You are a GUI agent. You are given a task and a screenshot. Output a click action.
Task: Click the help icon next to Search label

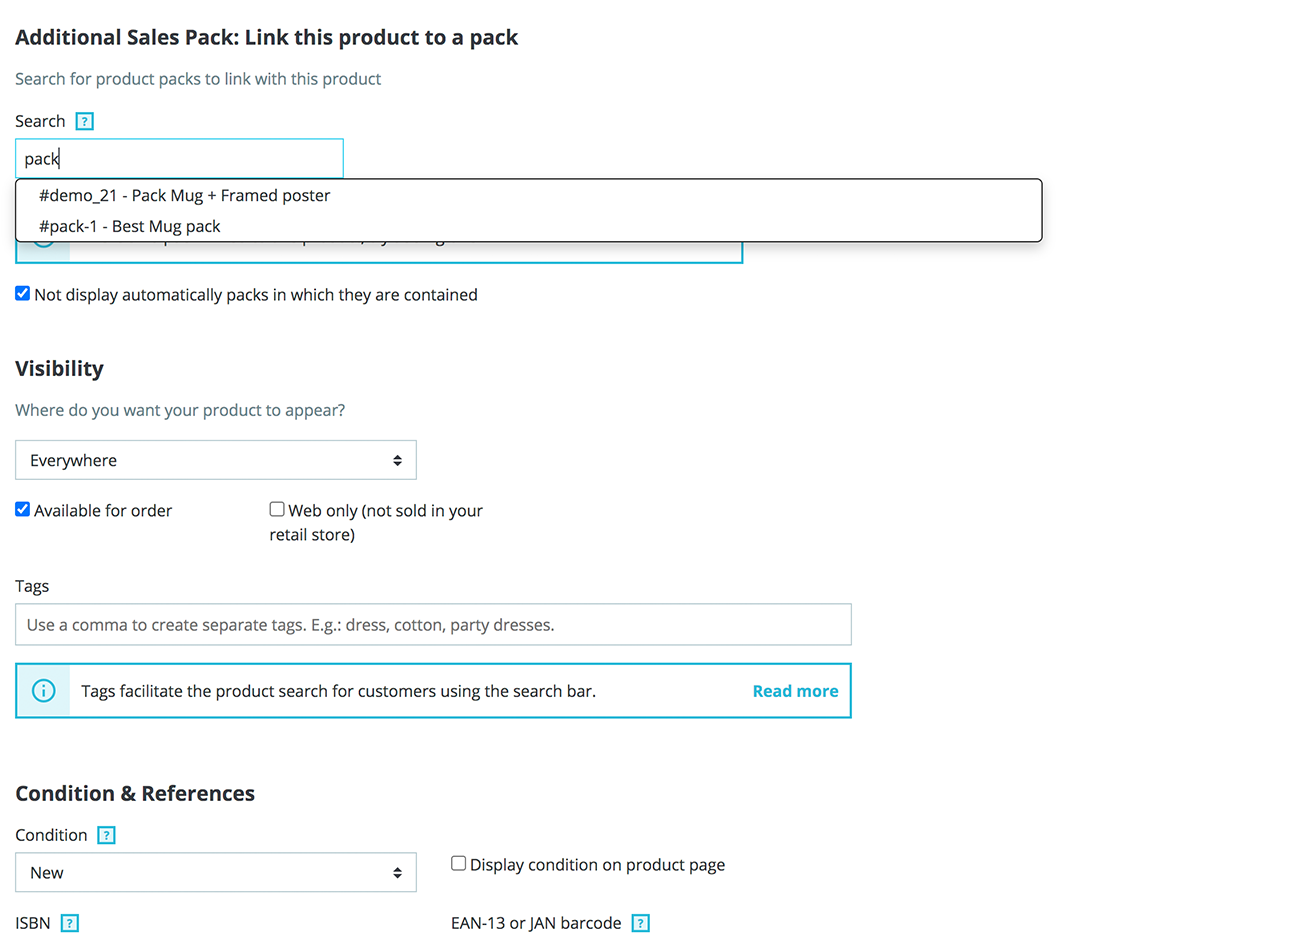(85, 121)
